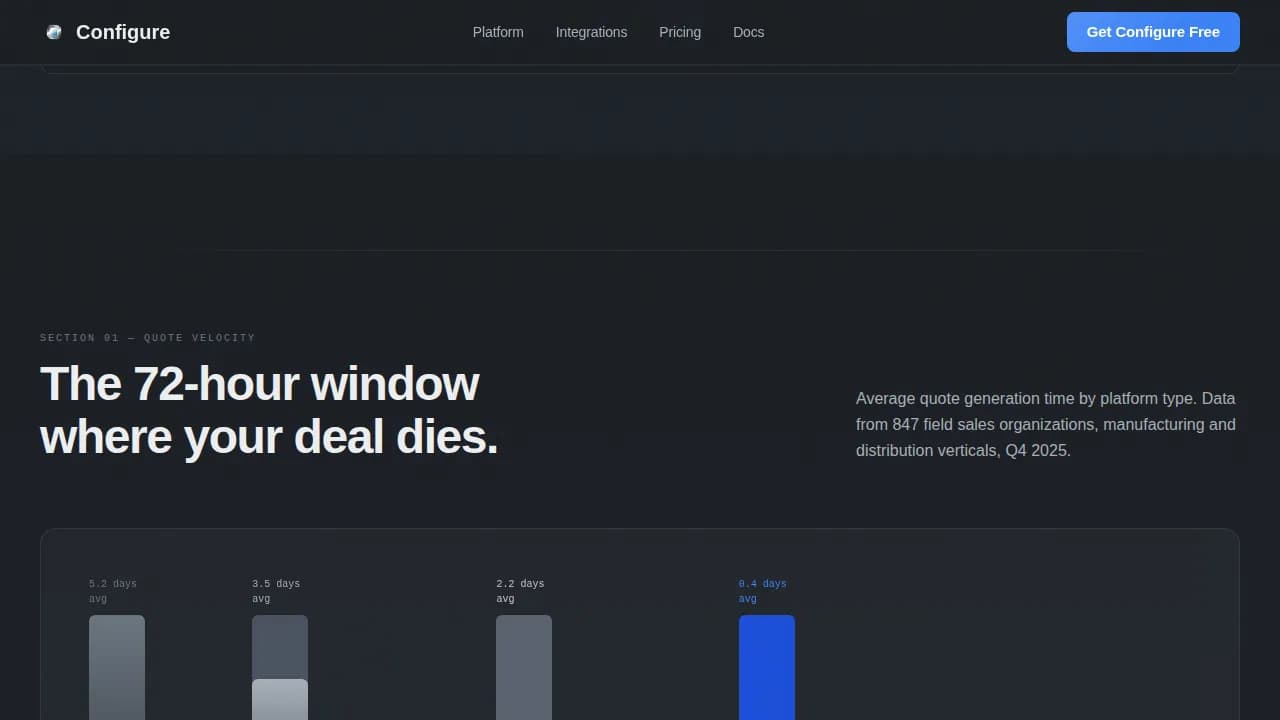Screen dimensions: 1280x720
Task: Click the Get Configure Free button
Action: (1153, 32)
